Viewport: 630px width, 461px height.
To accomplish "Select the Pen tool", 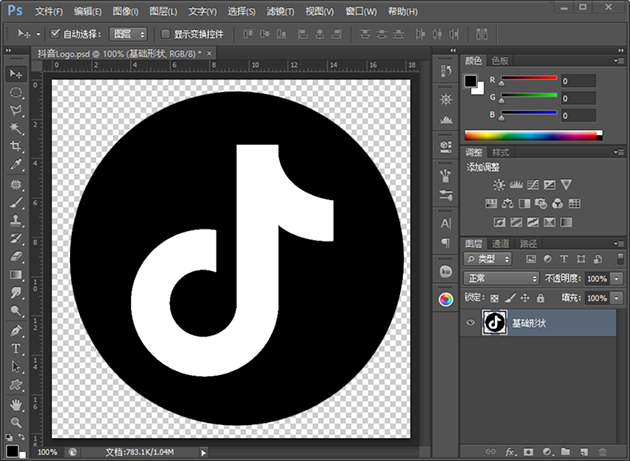I will [x=16, y=331].
